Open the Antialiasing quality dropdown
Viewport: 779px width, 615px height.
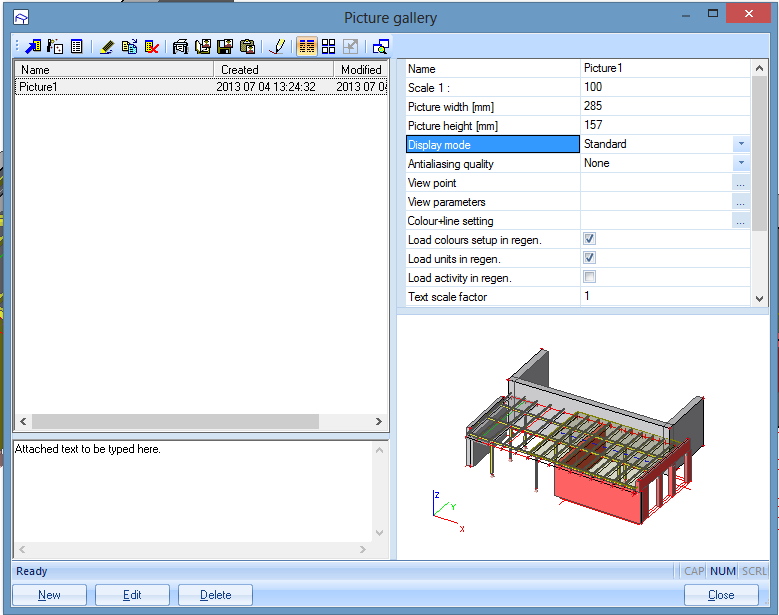741,163
